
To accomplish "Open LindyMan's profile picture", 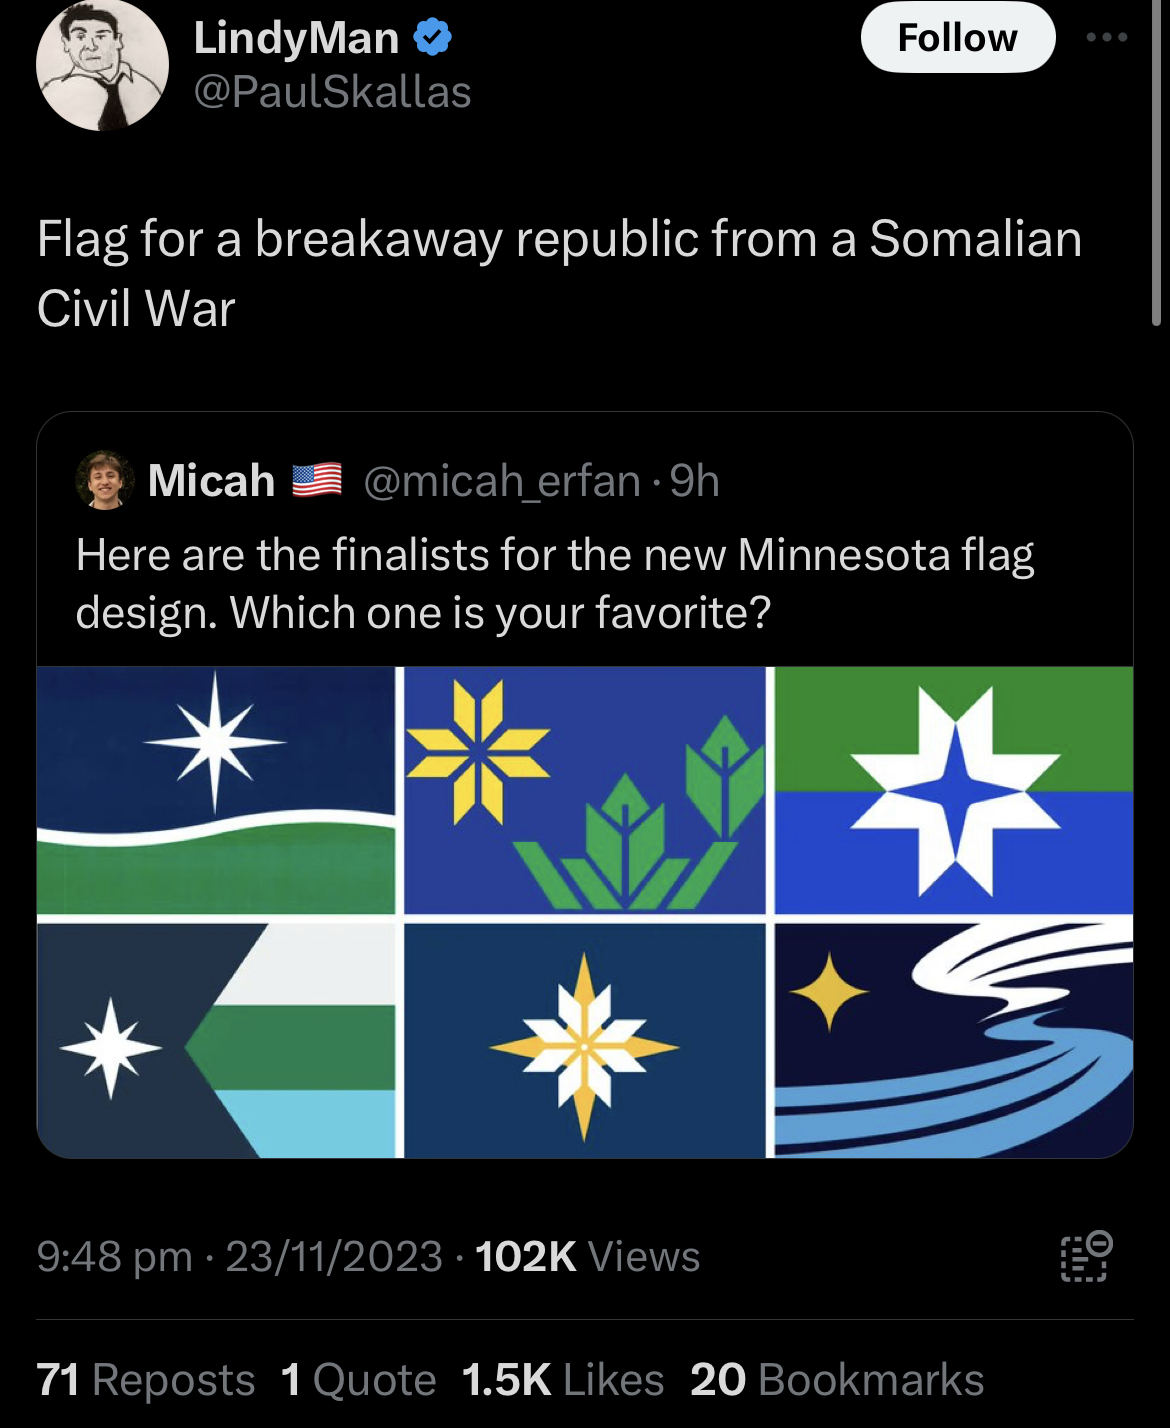I will coord(102,65).
